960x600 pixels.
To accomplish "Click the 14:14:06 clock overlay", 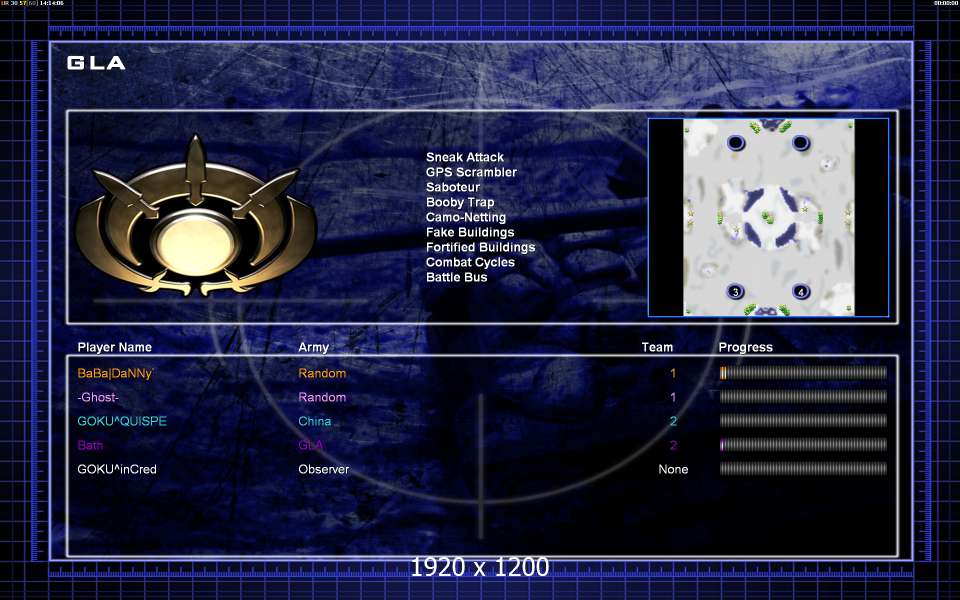I will coord(51,3).
